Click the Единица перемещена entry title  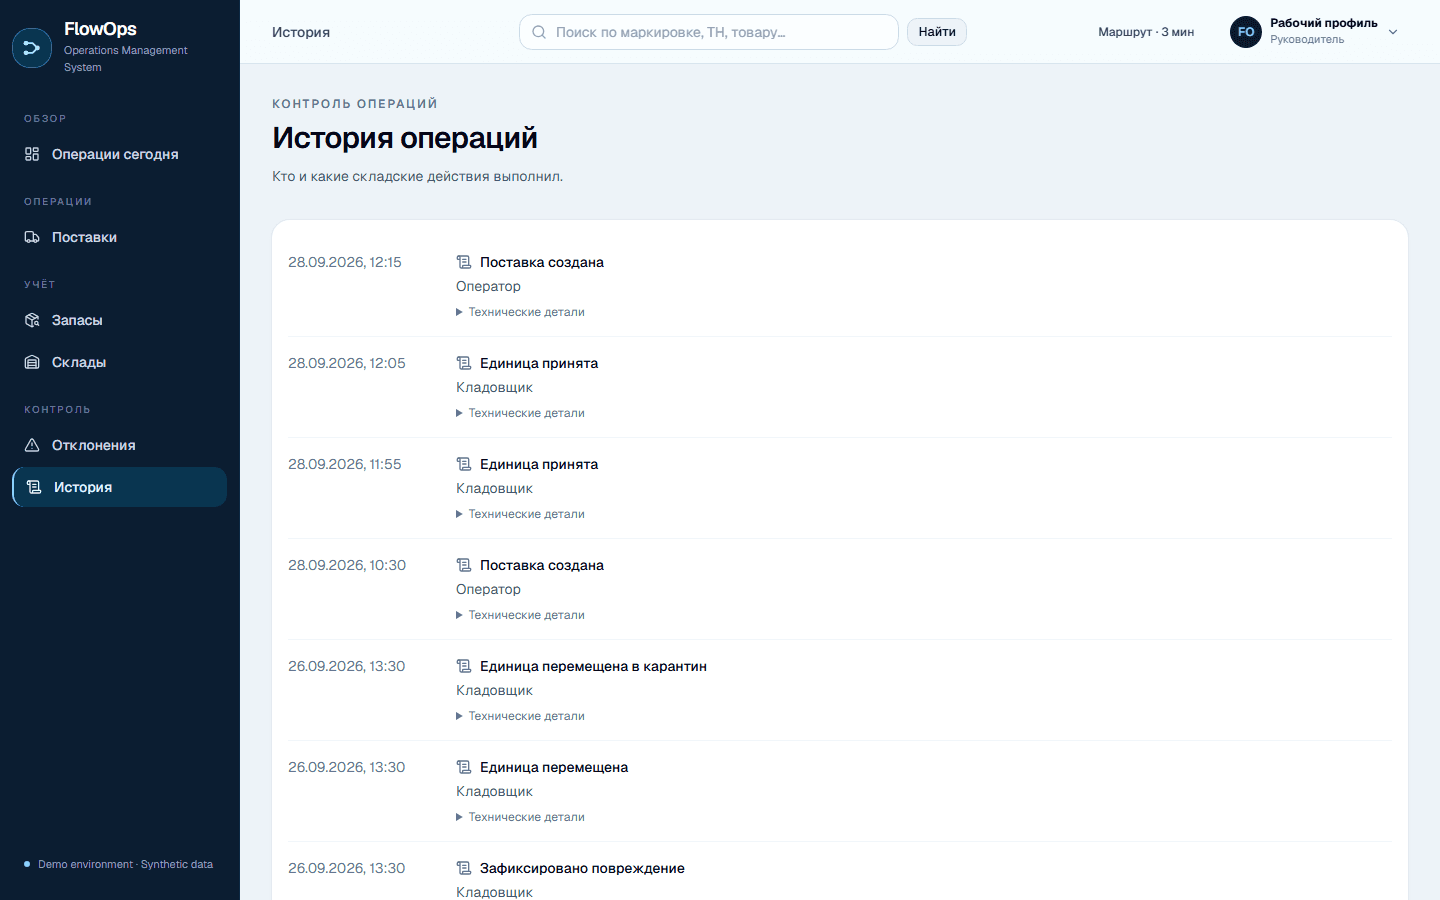(554, 767)
